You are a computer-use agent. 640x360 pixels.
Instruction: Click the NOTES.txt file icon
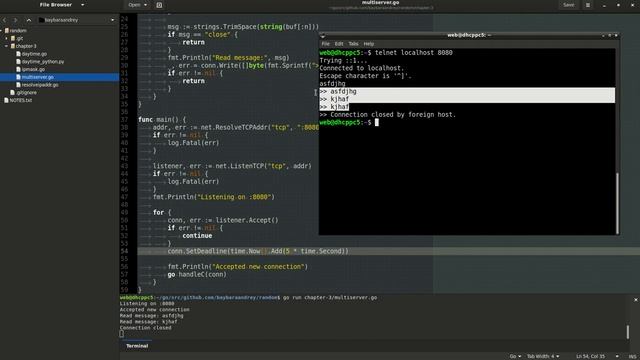point(6,100)
